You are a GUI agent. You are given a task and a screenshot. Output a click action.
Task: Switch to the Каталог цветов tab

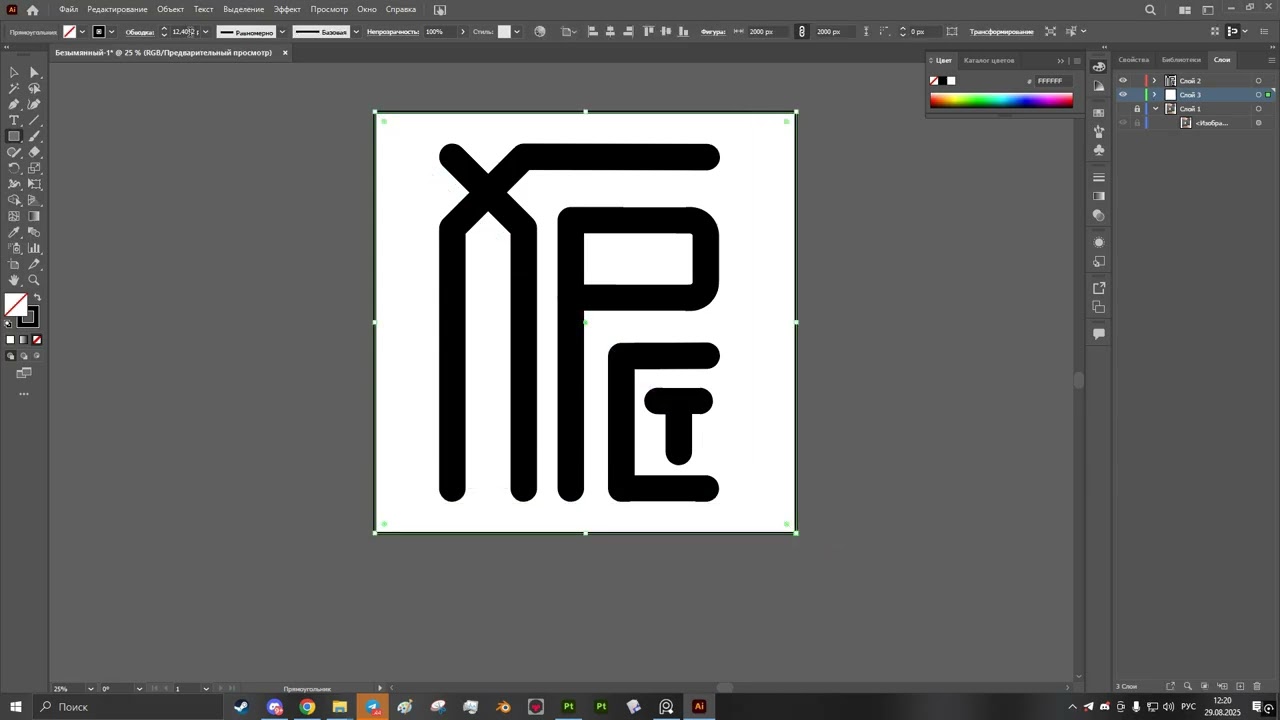[989, 60]
